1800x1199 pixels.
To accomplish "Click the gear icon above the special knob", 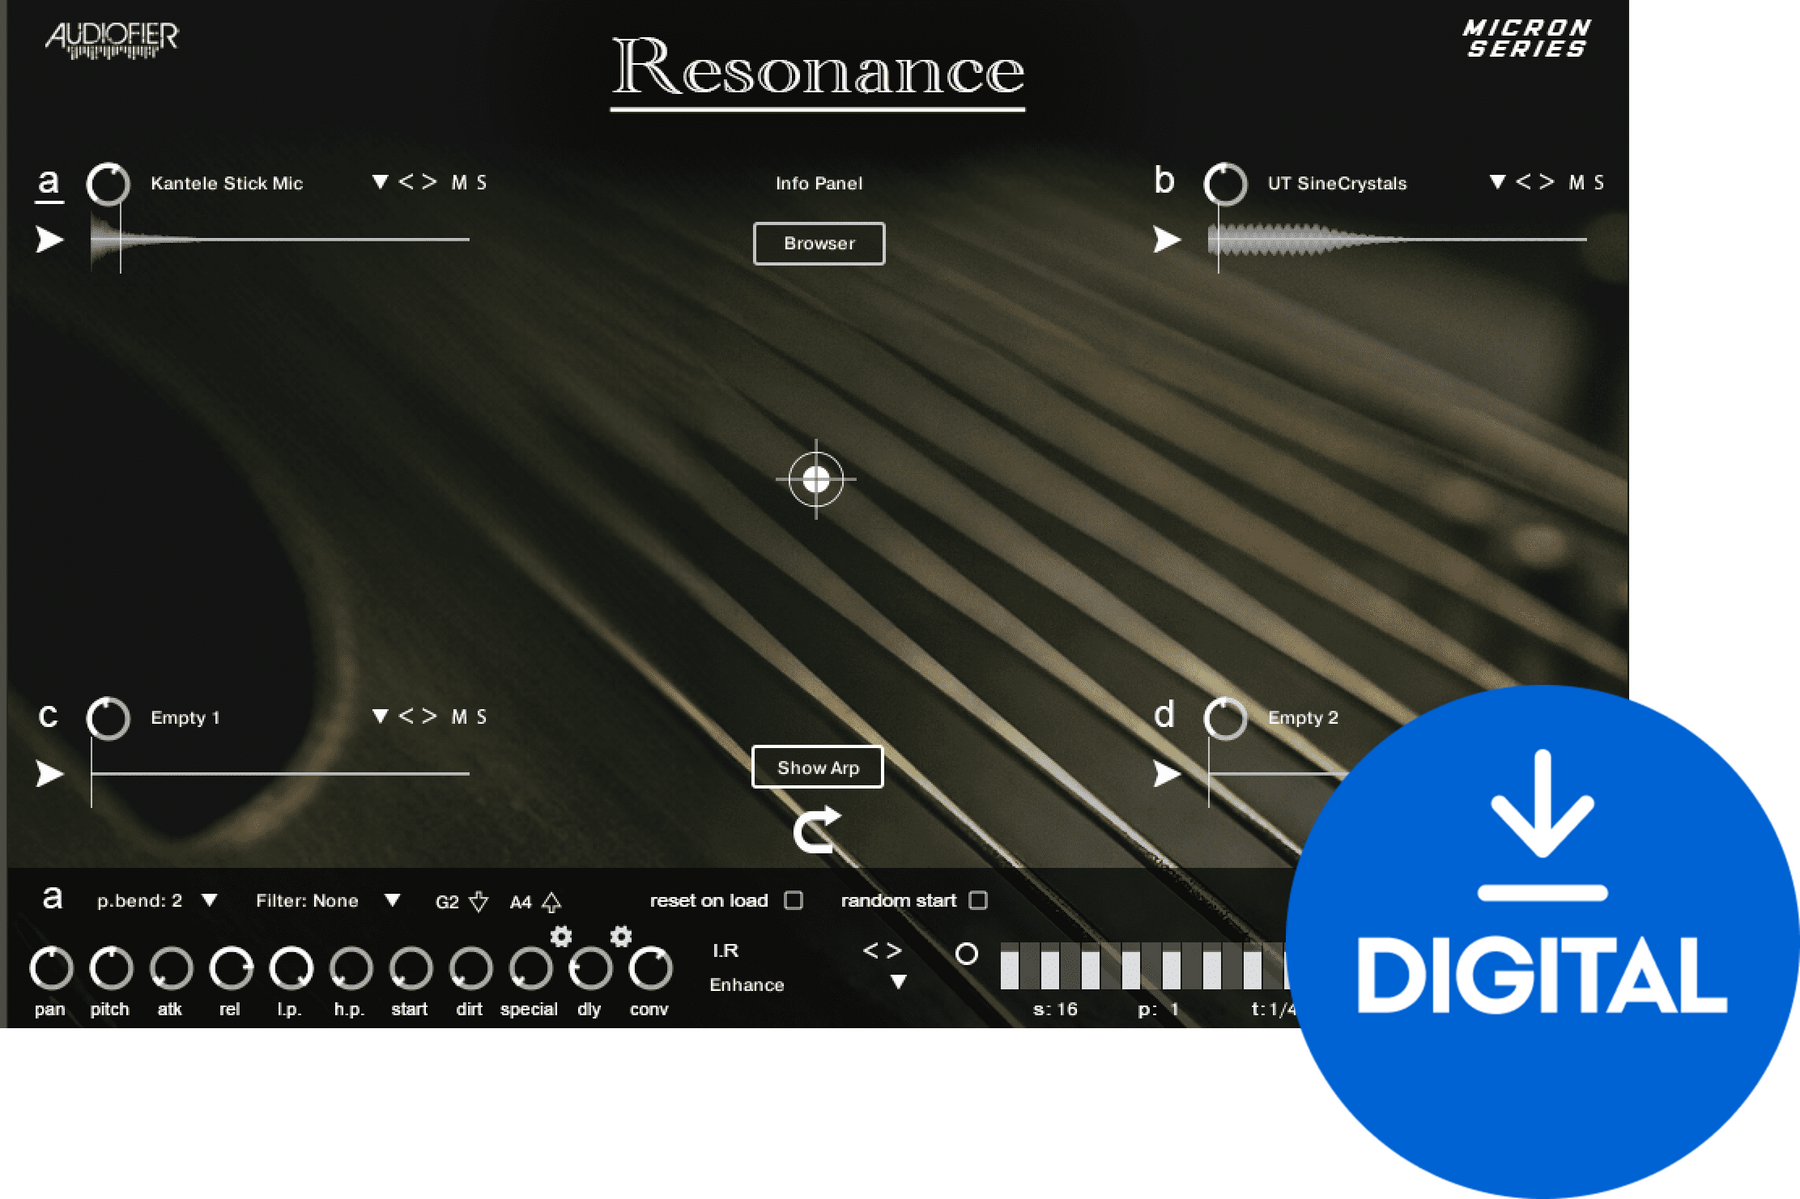I will (x=561, y=936).
